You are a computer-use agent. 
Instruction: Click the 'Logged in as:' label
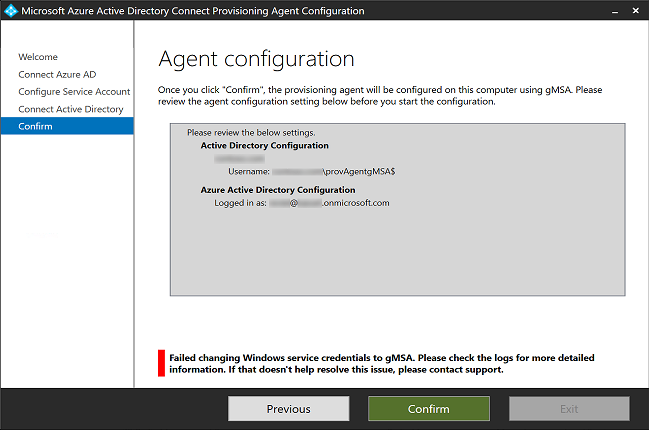tap(240, 203)
